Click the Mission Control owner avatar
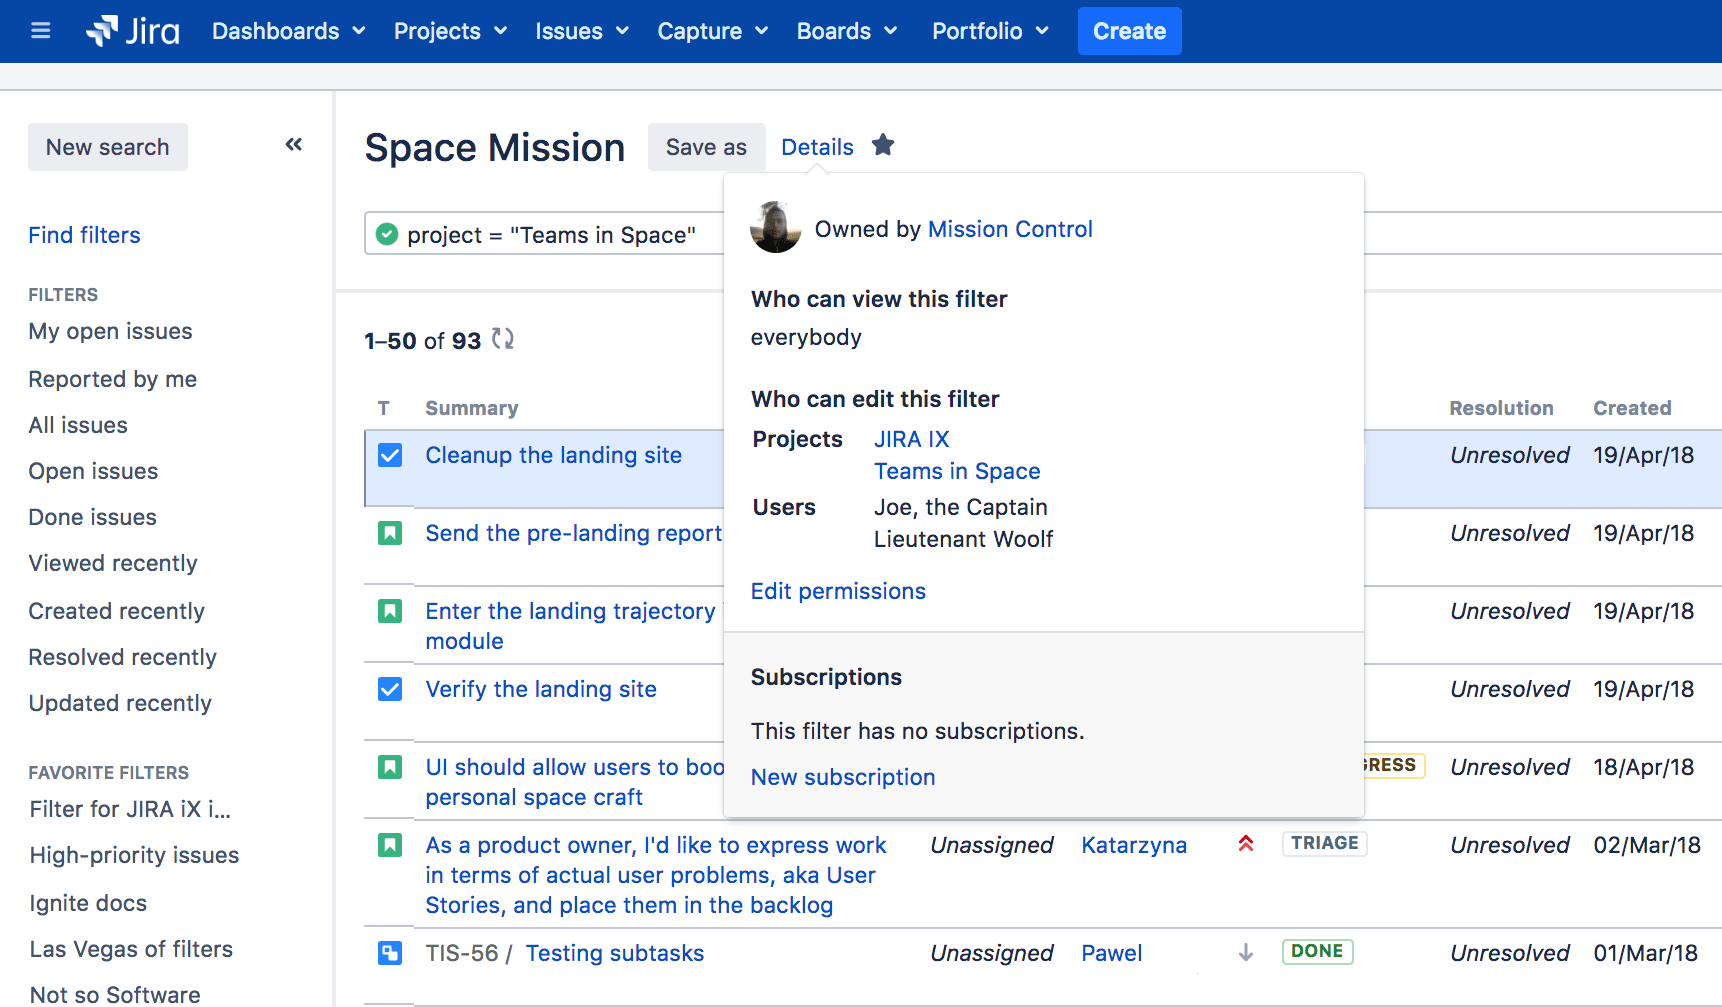 pyautogui.click(x=776, y=229)
